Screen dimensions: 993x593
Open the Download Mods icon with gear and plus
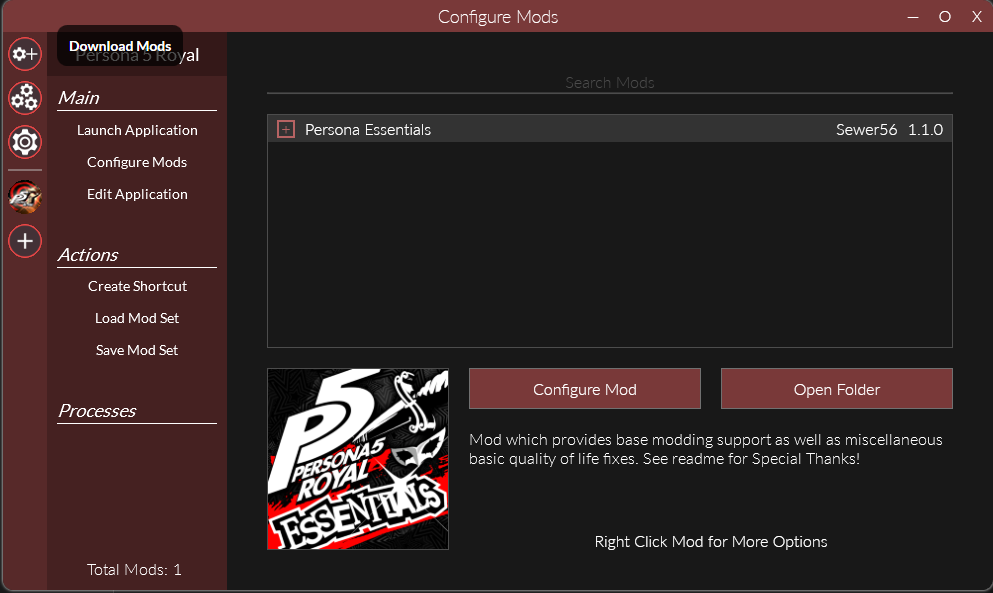[25, 54]
